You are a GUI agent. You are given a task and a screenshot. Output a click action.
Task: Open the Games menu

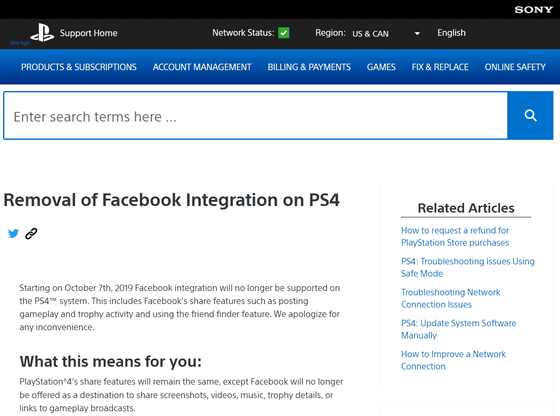pyautogui.click(x=381, y=67)
